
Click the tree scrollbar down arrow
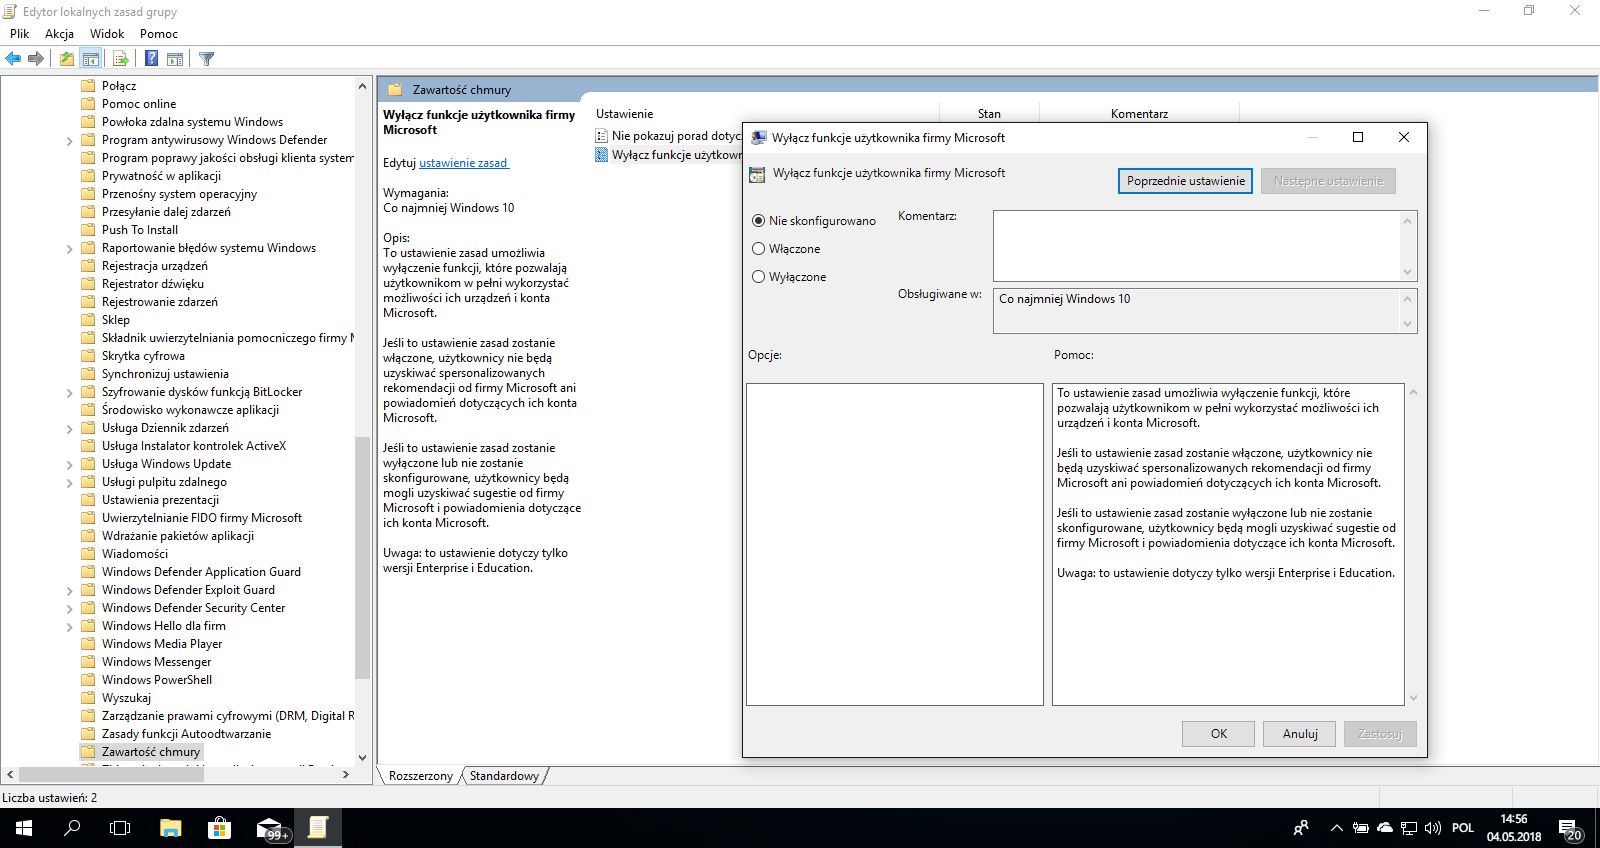point(362,758)
